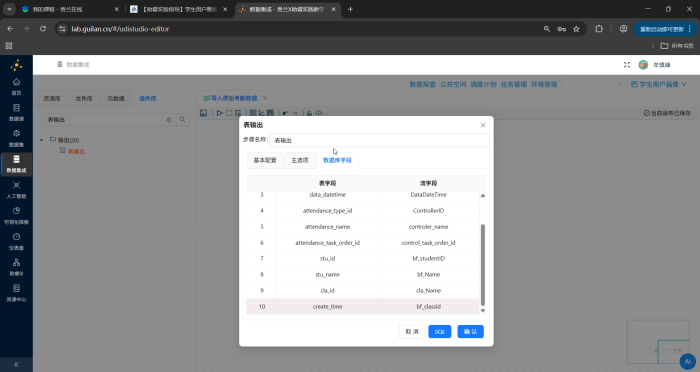
Task: Click the search magnifier in component search
Action: tap(183, 120)
